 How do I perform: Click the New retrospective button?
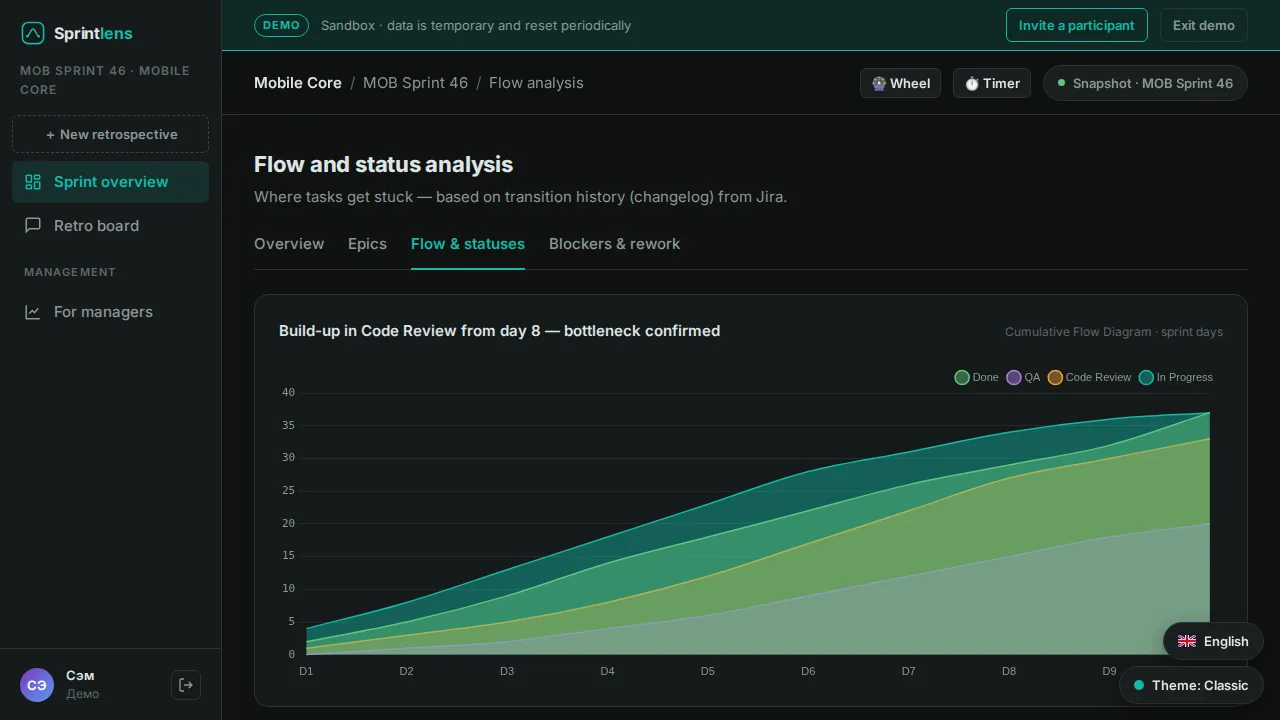point(110,134)
